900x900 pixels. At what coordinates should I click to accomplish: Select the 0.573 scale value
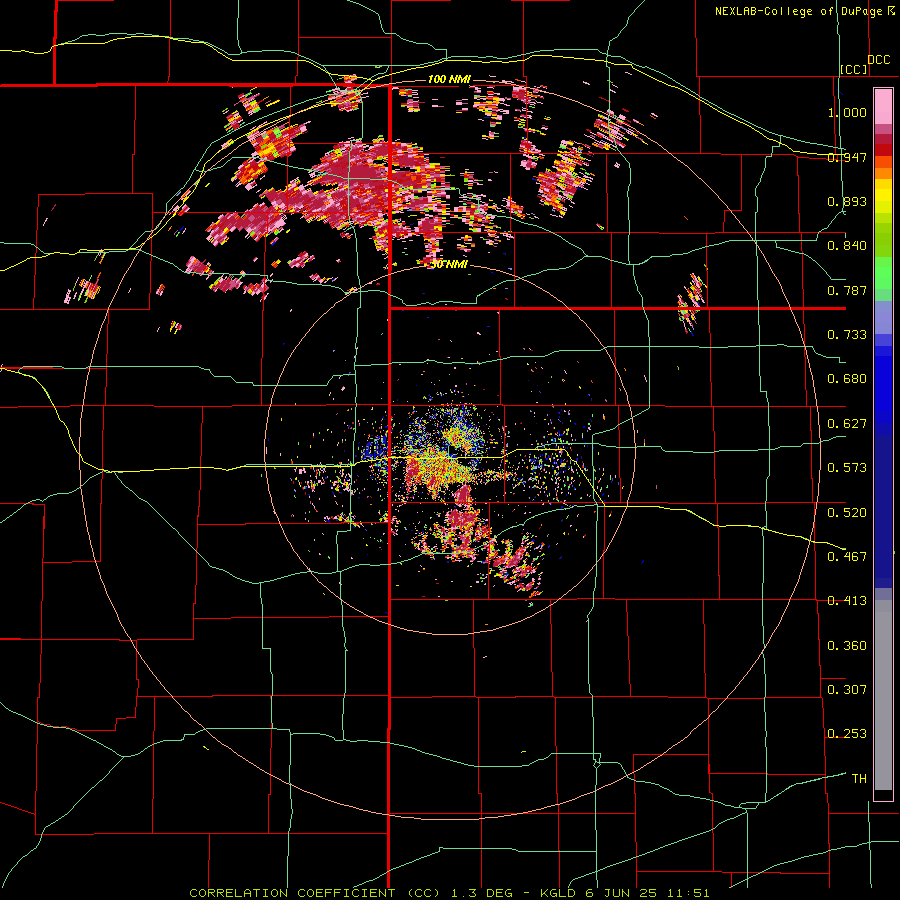[847, 468]
